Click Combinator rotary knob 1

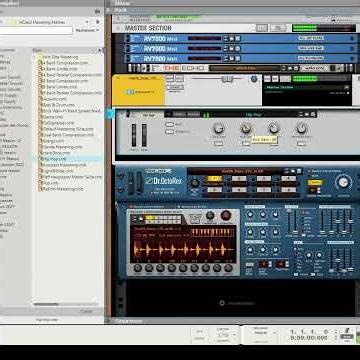218,128
